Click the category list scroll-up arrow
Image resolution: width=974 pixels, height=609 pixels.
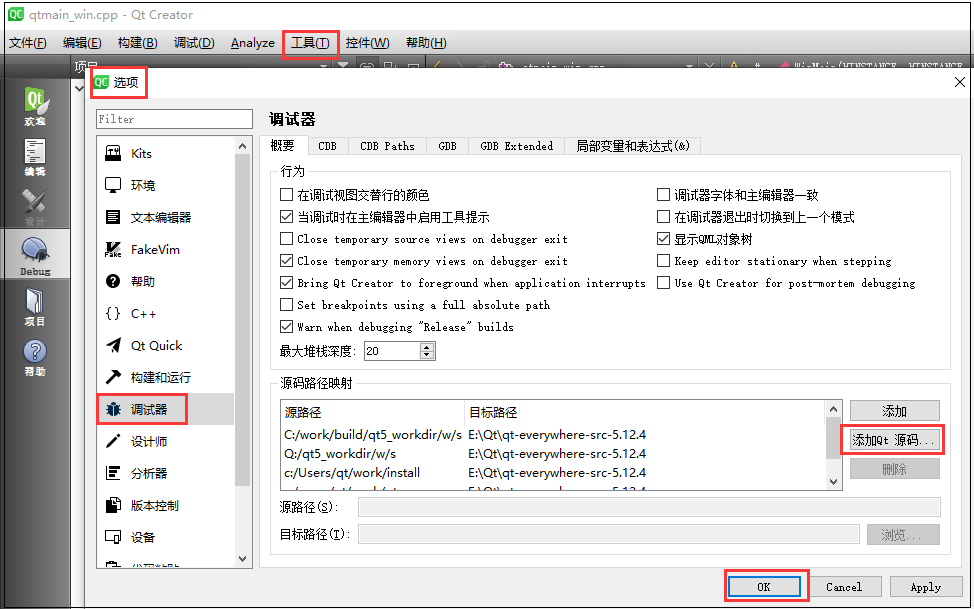(x=242, y=146)
